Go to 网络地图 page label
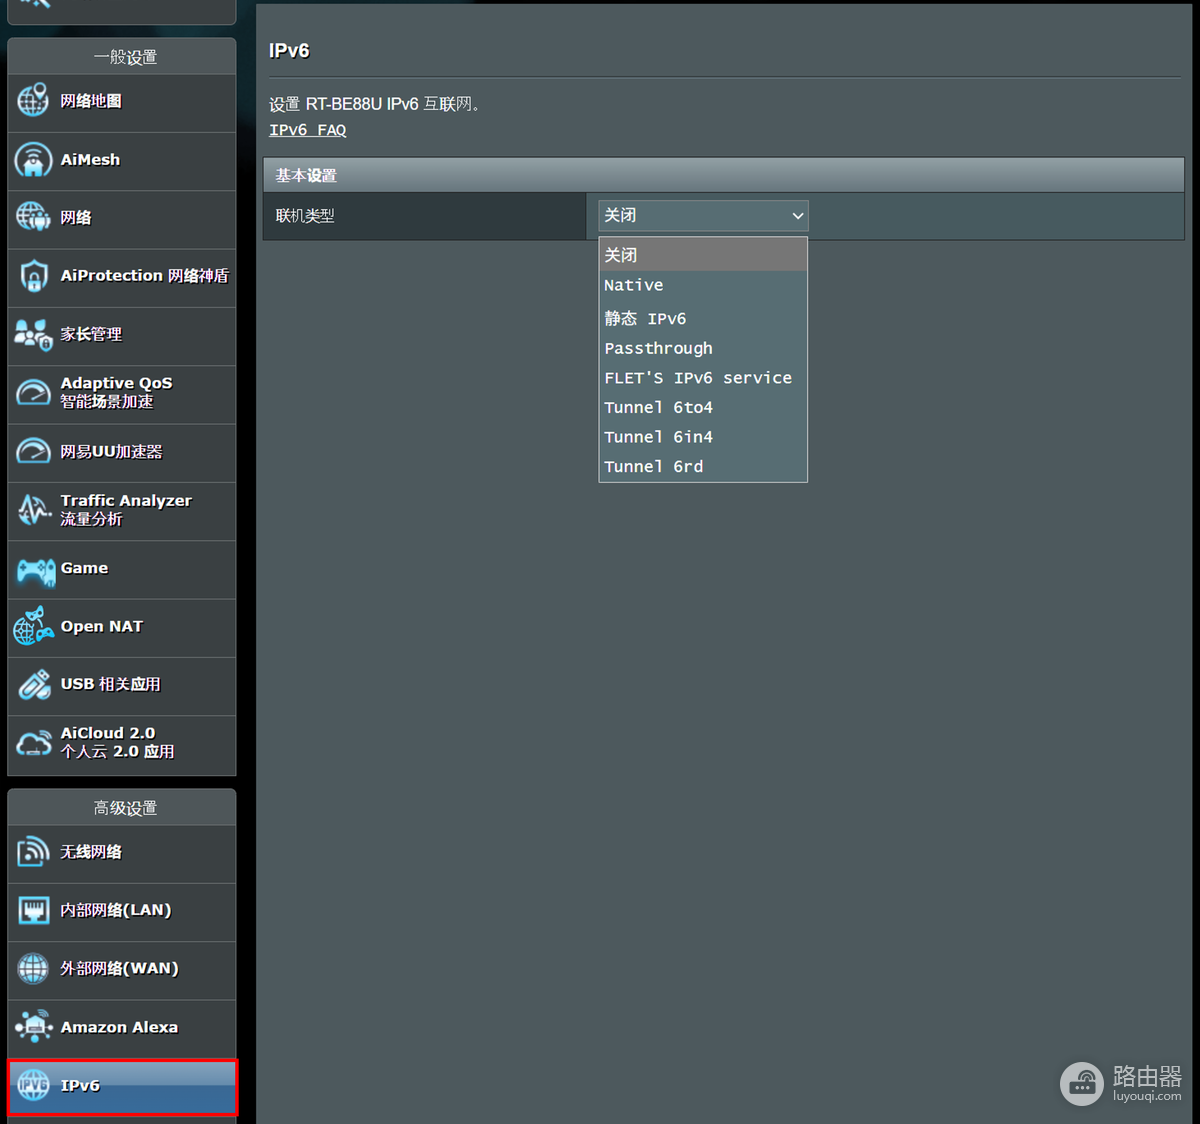 (91, 101)
